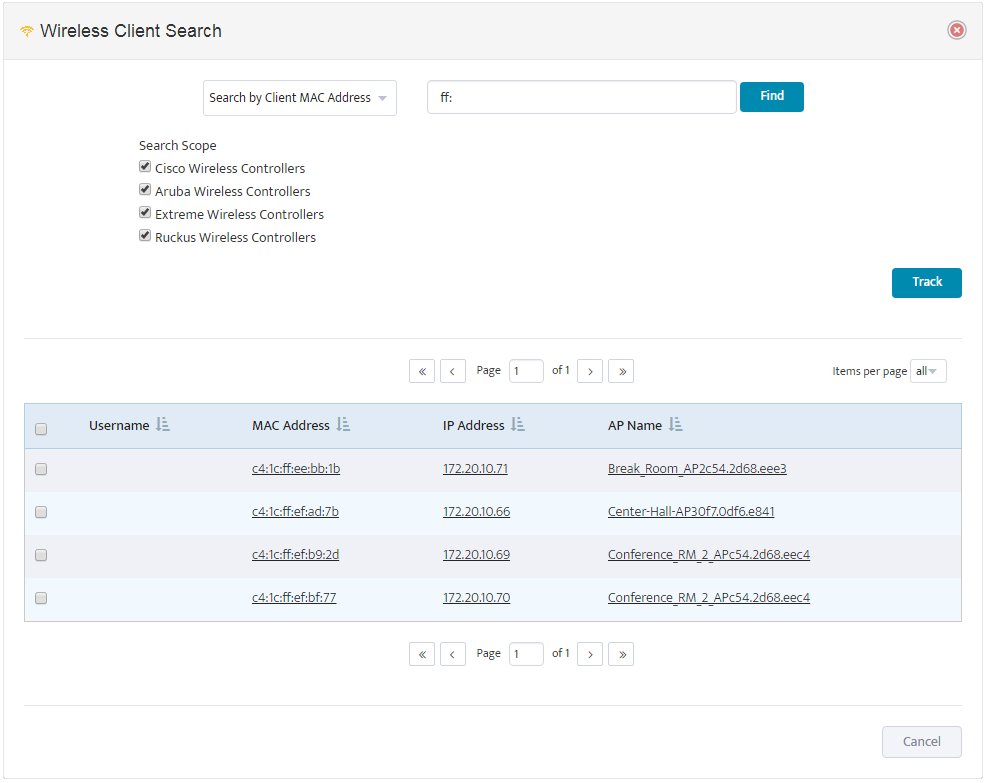Sort table by AP Name icon
The height and width of the screenshot is (783, 987).
[x=675, y=425]
